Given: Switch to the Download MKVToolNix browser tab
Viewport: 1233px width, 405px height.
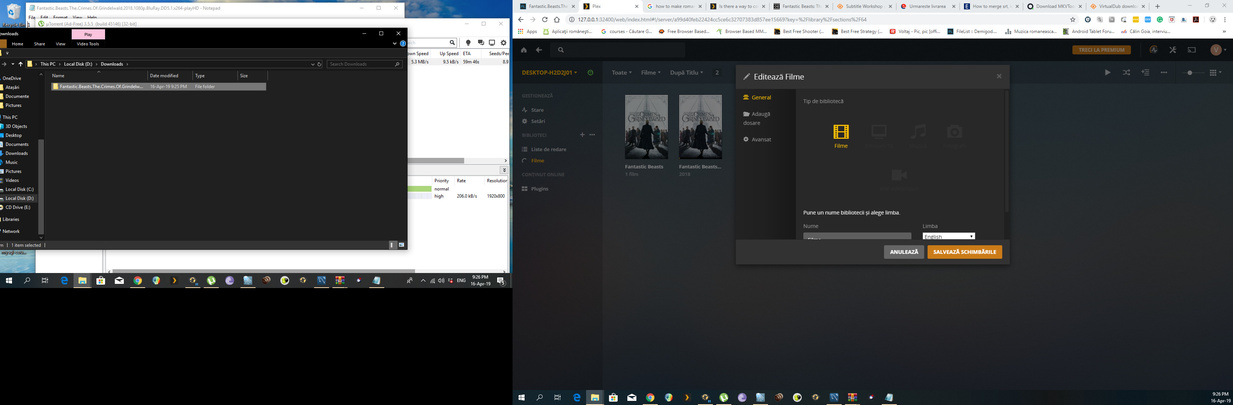Looking at the screenshot, I should tap(1054, 6).
